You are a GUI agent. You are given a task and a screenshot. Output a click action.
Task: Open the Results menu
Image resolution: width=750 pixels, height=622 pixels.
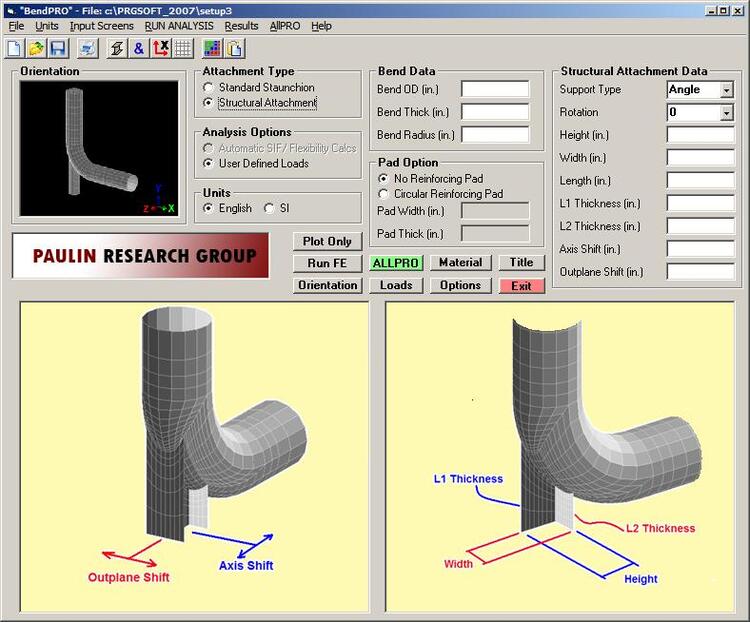[241, 26]
